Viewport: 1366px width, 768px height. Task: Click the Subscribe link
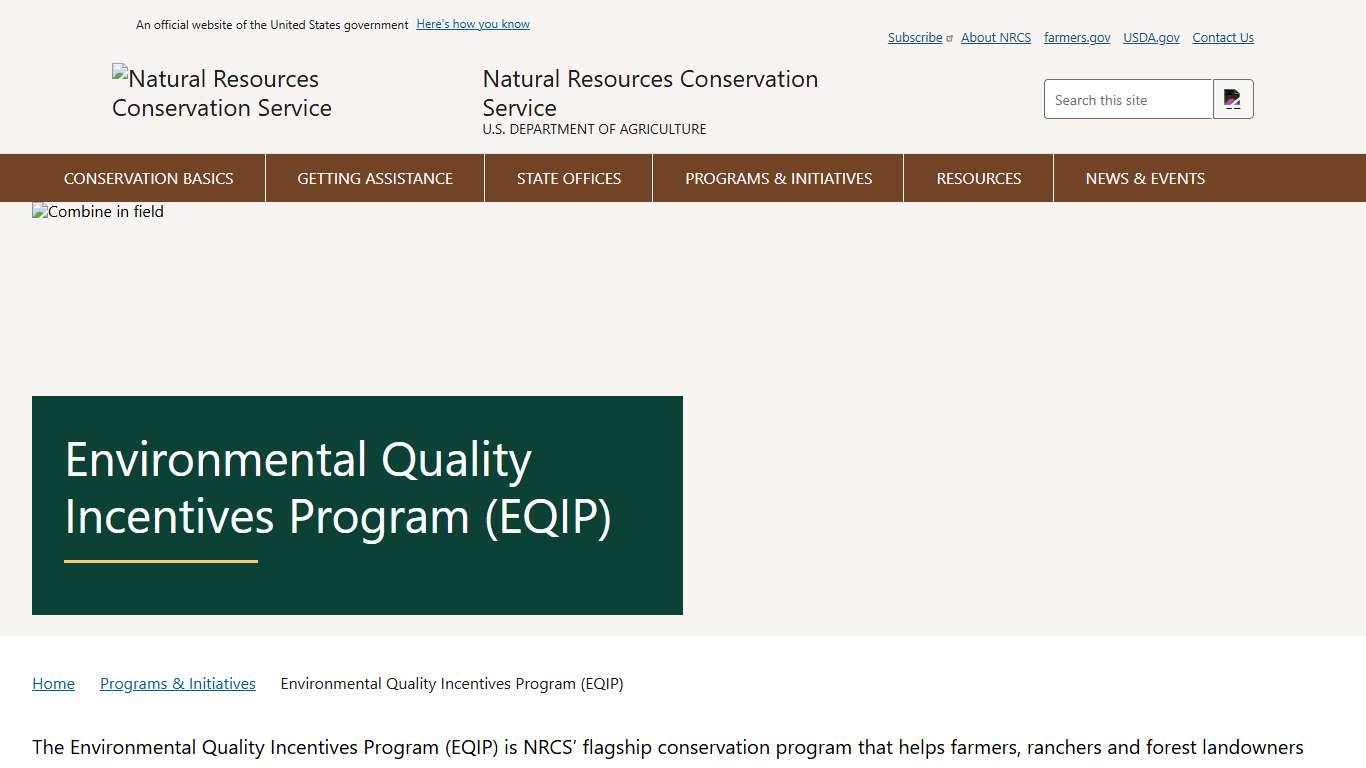[914, 37]
